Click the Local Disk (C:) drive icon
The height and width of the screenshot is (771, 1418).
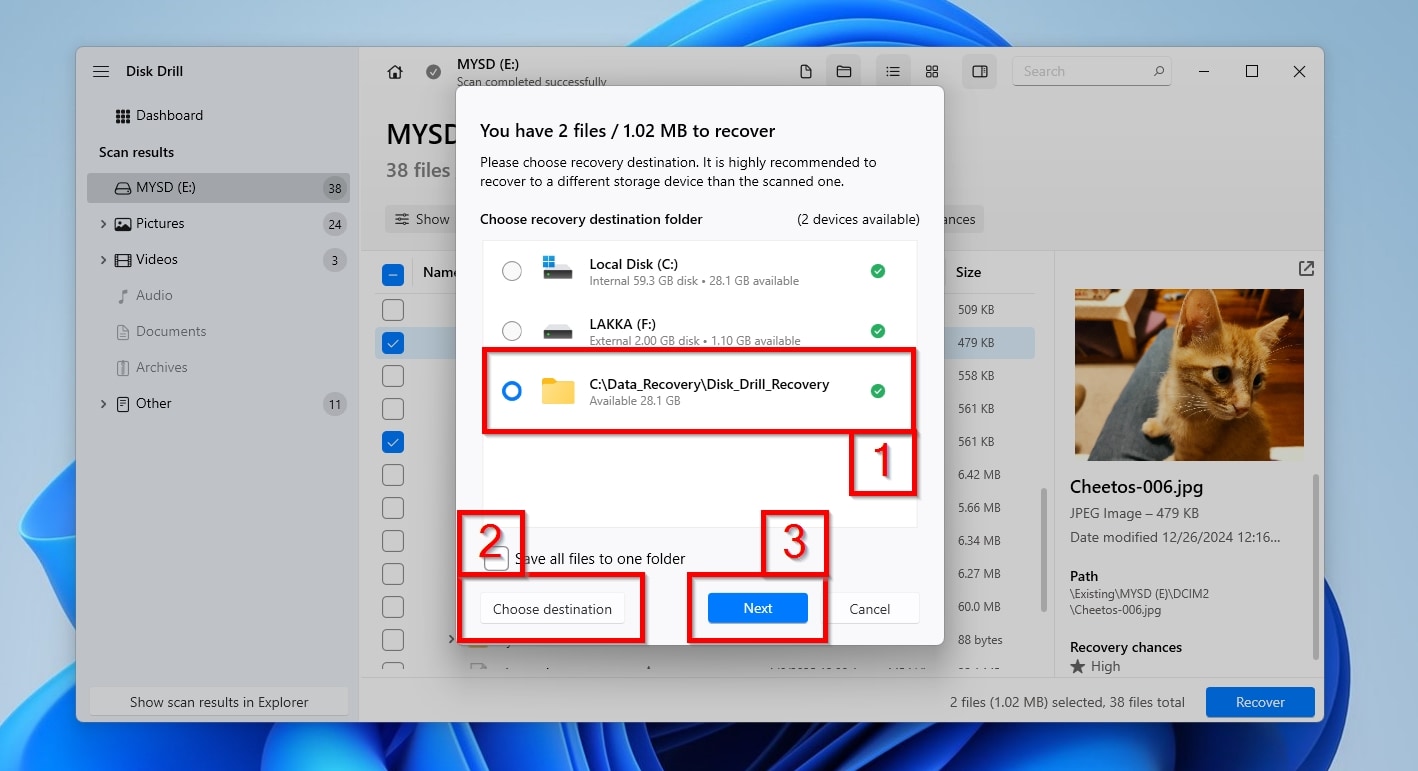click(x=558, y=267)
